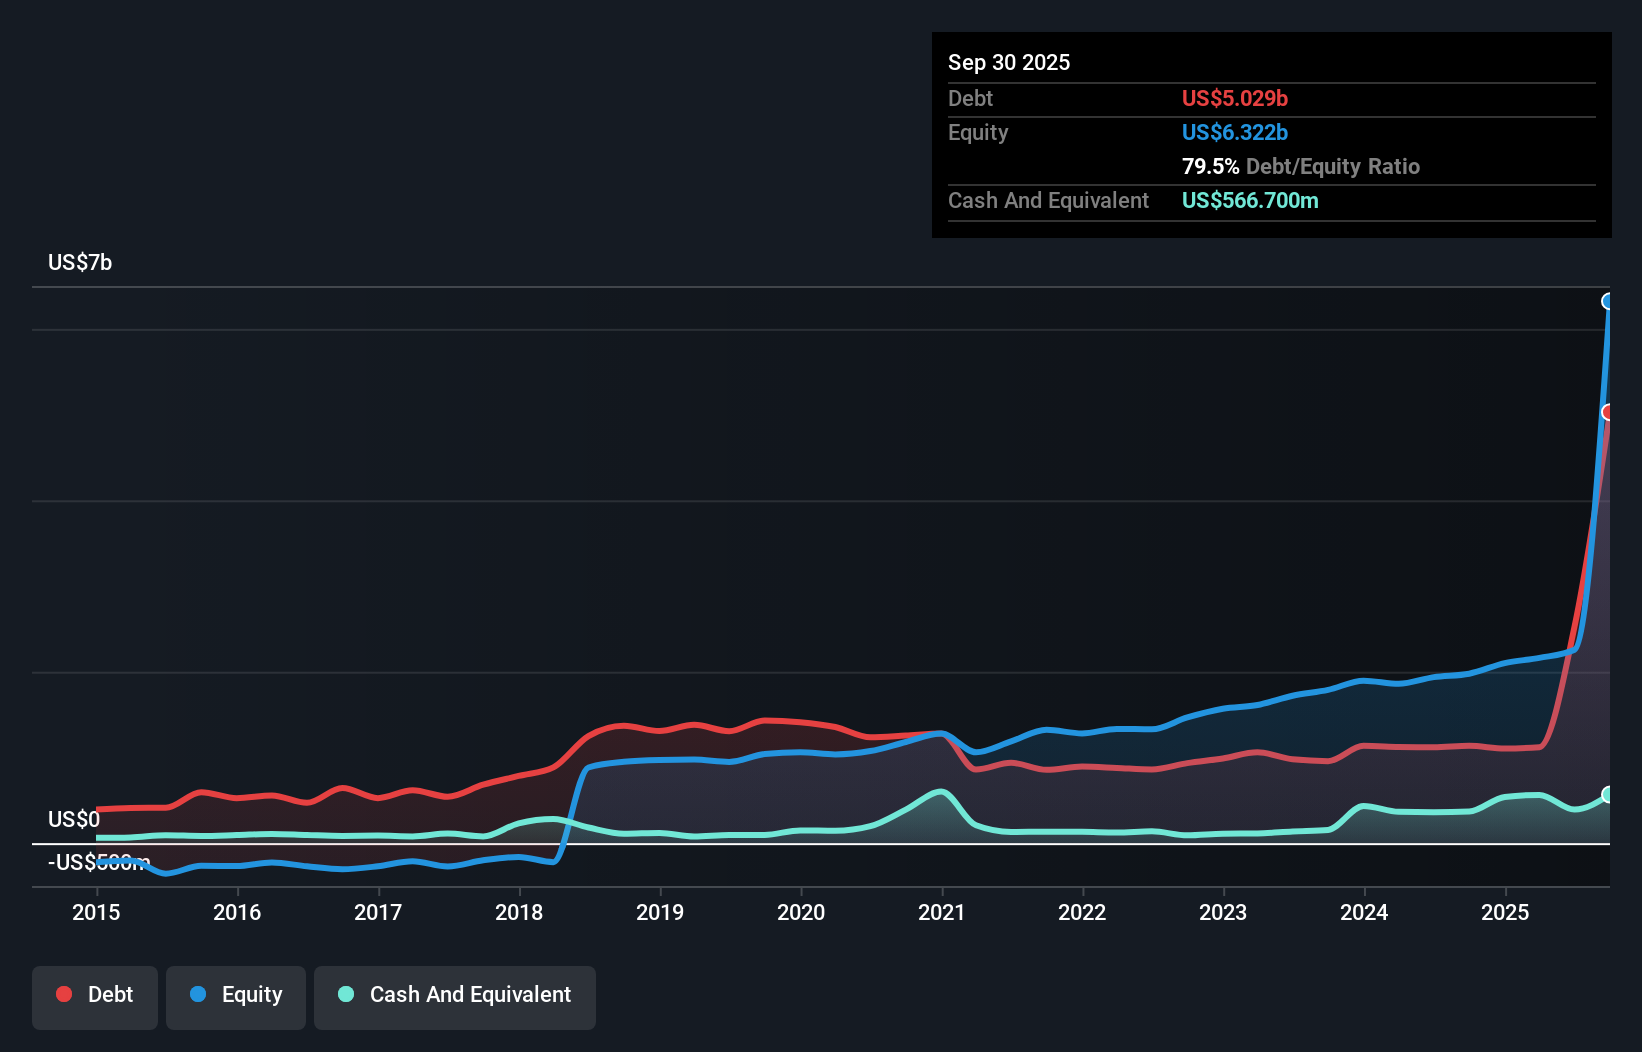Select the teal Cash endpoint marker on chart
Viewport: 1642px width, 1052px height.
tap(1609, 795)
